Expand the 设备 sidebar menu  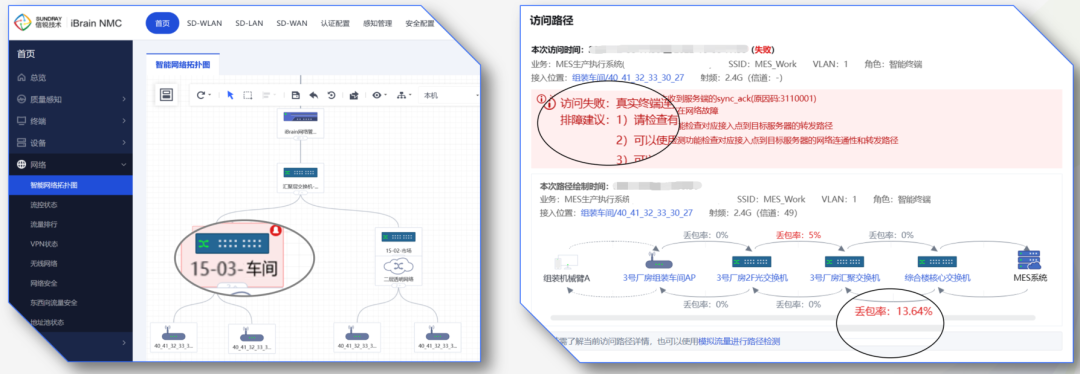(71, 143)
